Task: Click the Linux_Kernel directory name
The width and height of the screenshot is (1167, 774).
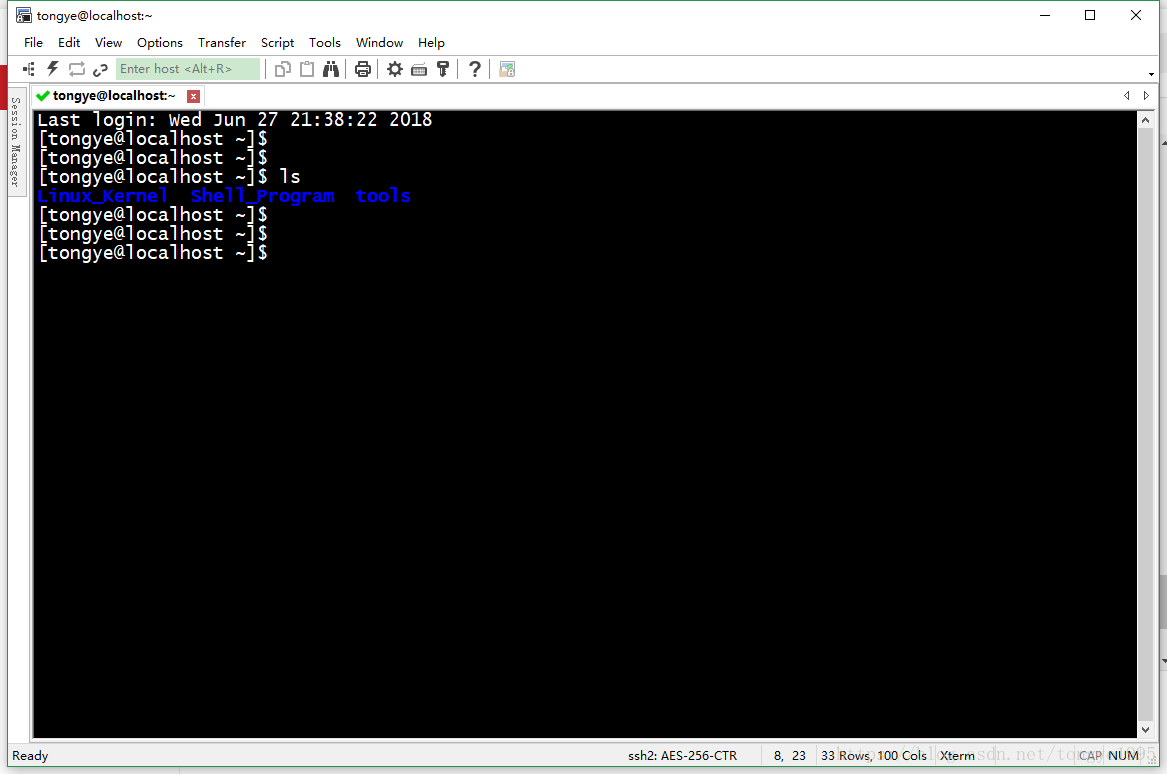Action: coord(103,196)
